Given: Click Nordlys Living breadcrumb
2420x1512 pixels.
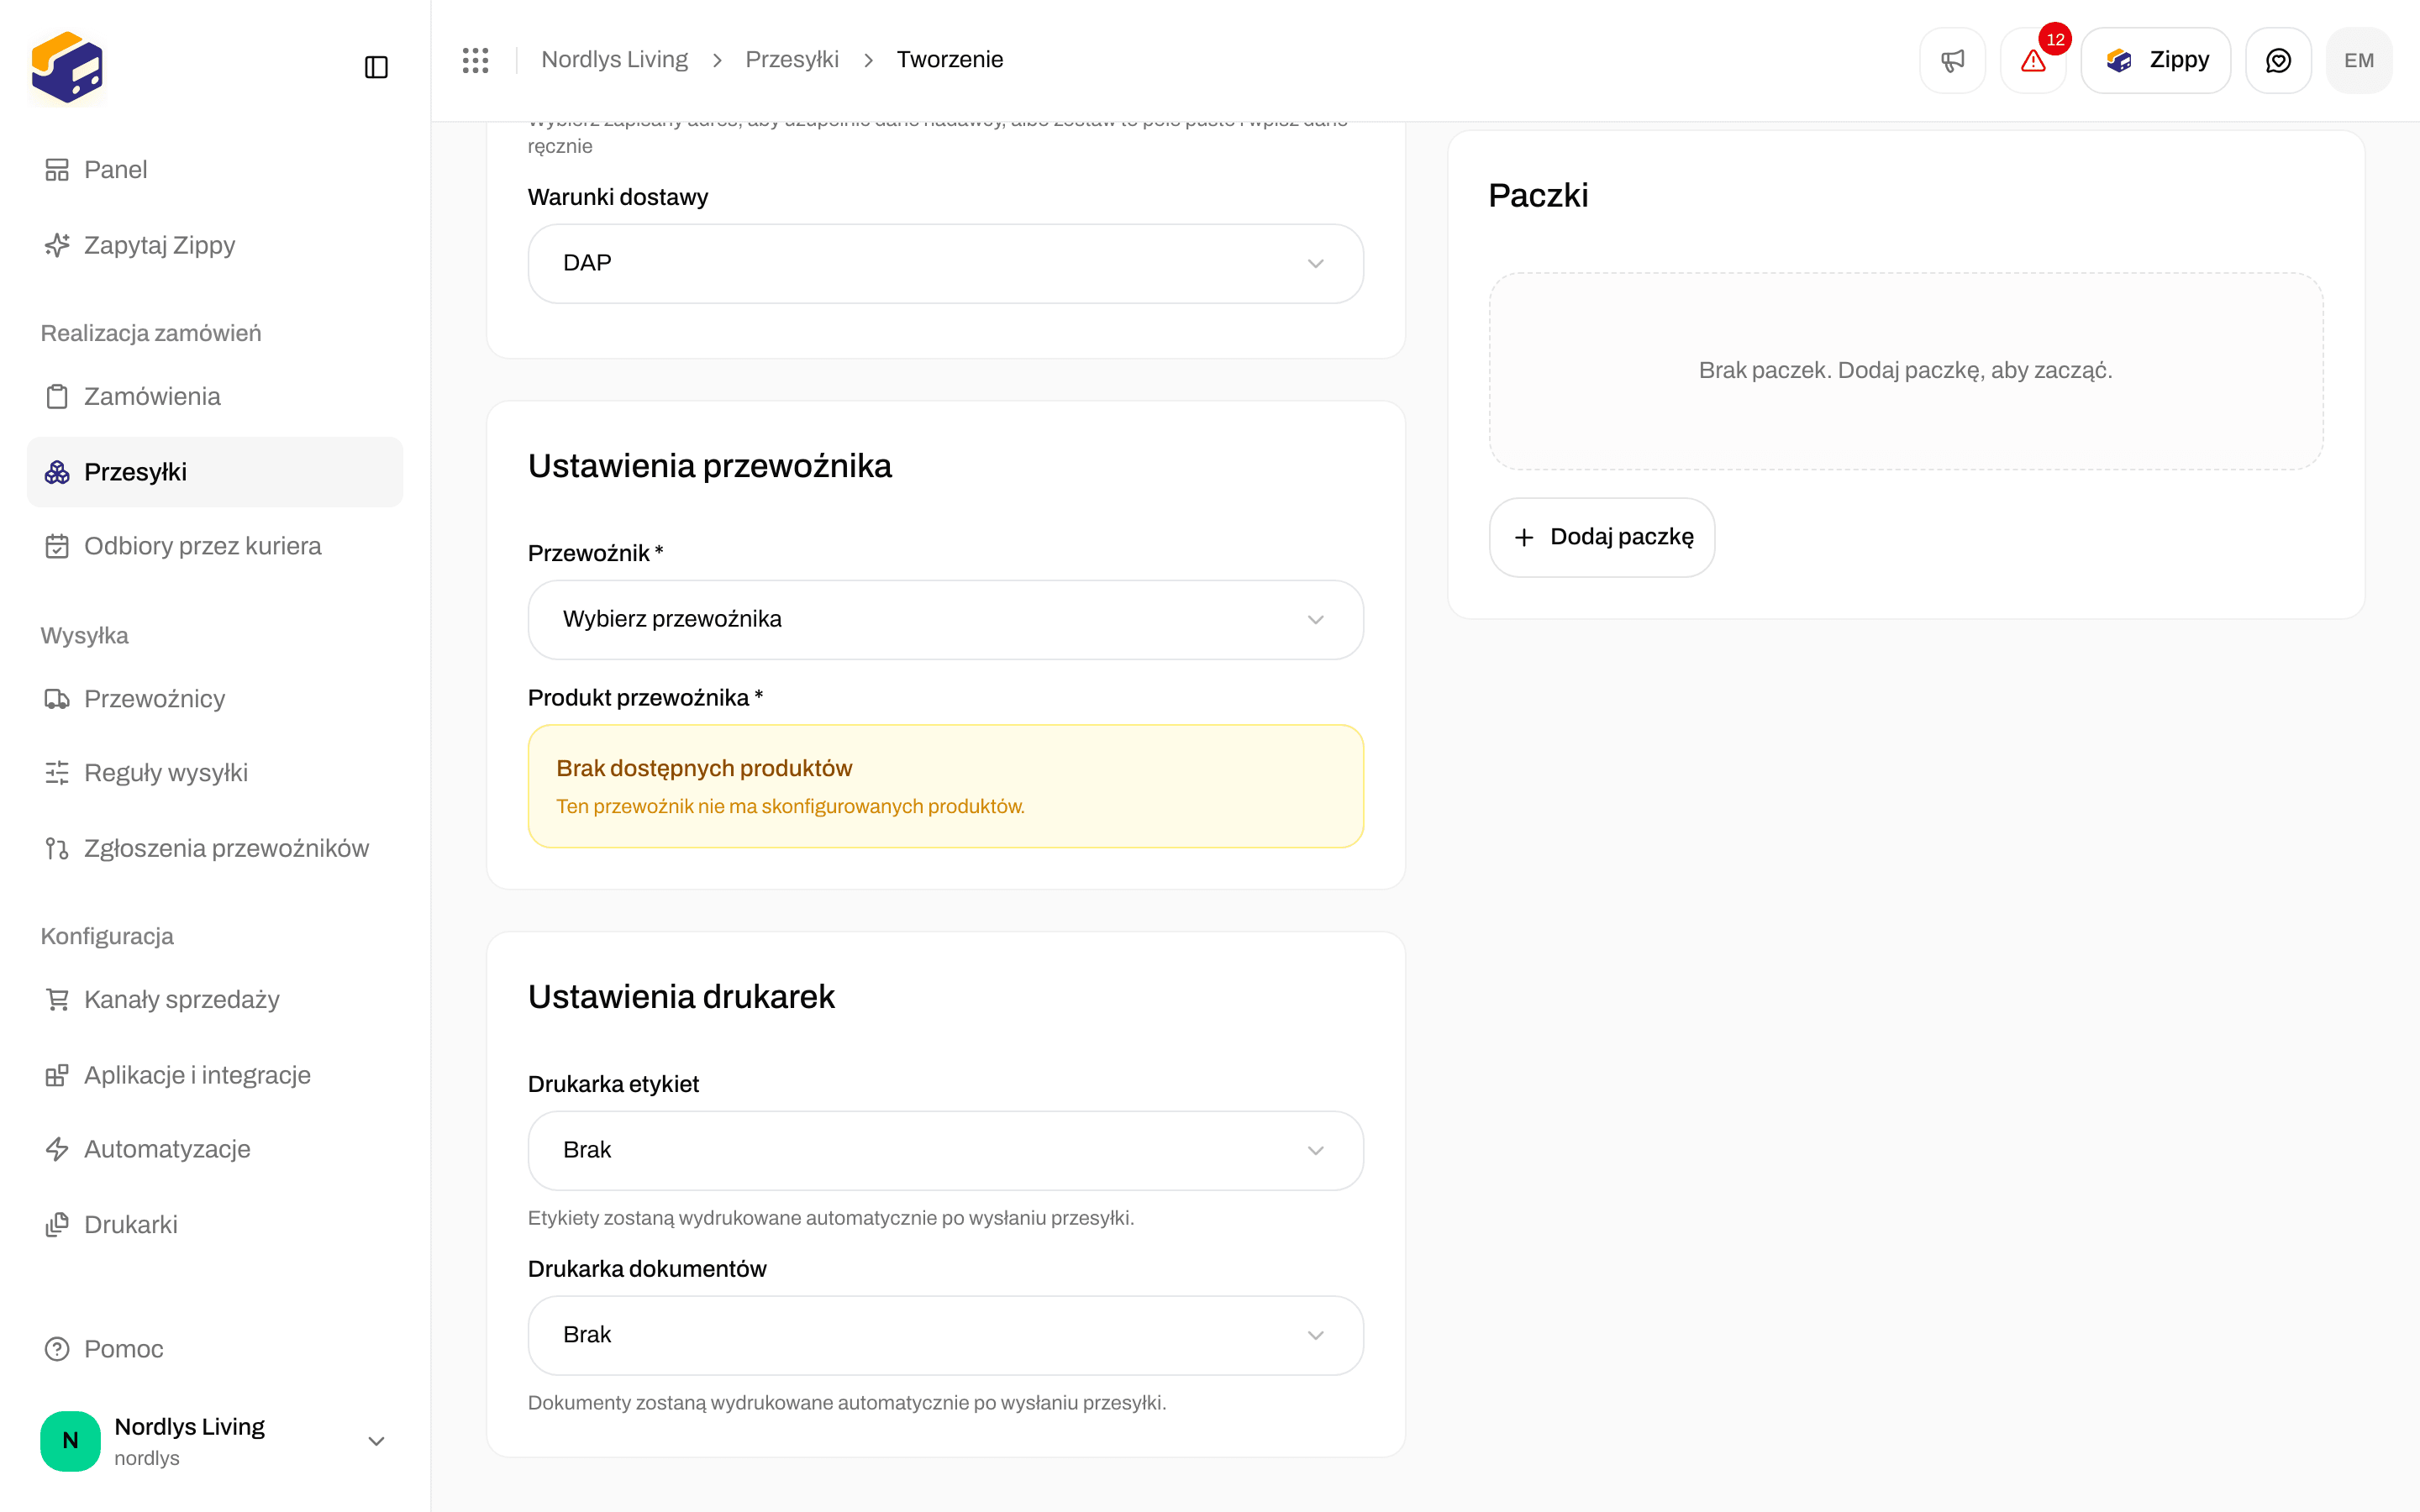Looking at the screenshot, I should (x=614, y=60).
